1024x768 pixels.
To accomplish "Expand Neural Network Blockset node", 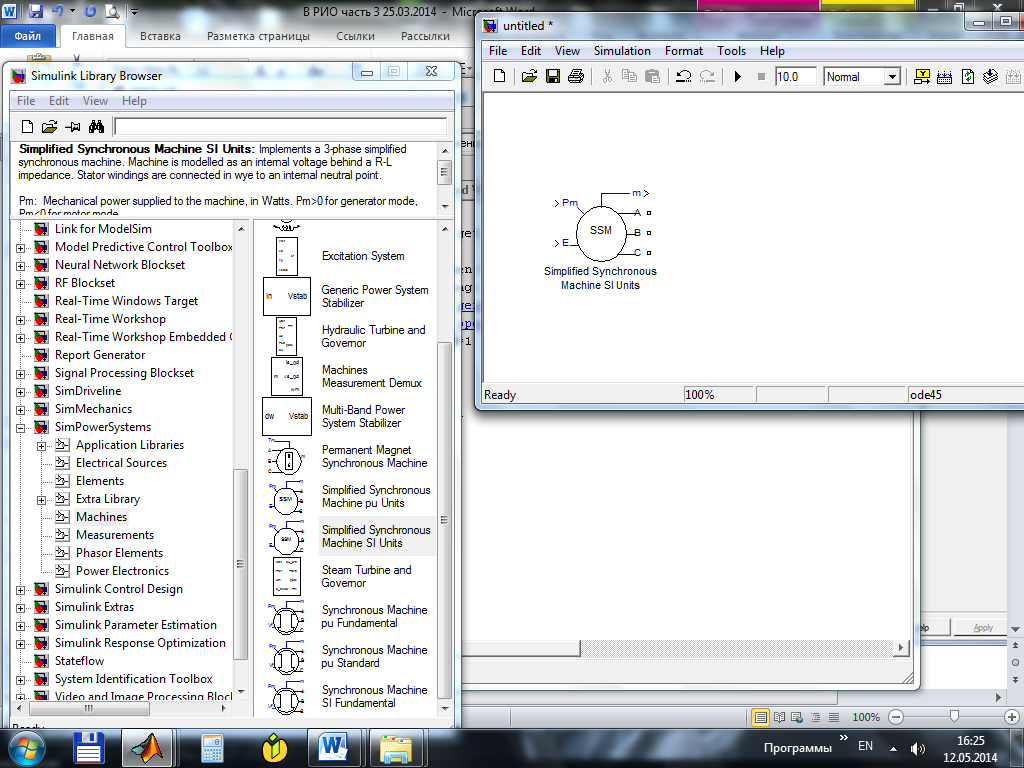I will tap(20, 266).
